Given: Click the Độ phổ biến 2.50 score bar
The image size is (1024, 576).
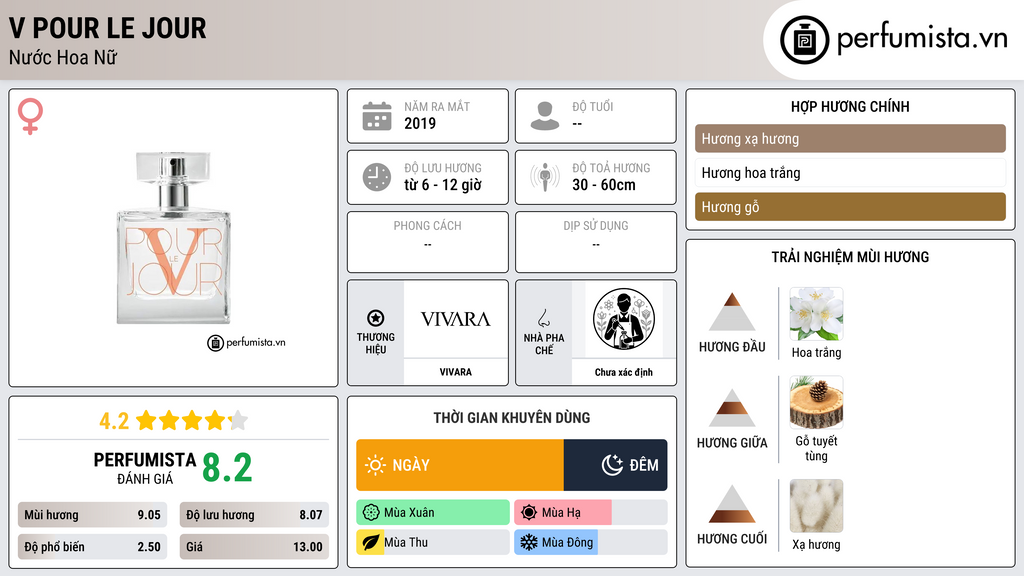Looking at the screenshot, I should click(92, 547).
